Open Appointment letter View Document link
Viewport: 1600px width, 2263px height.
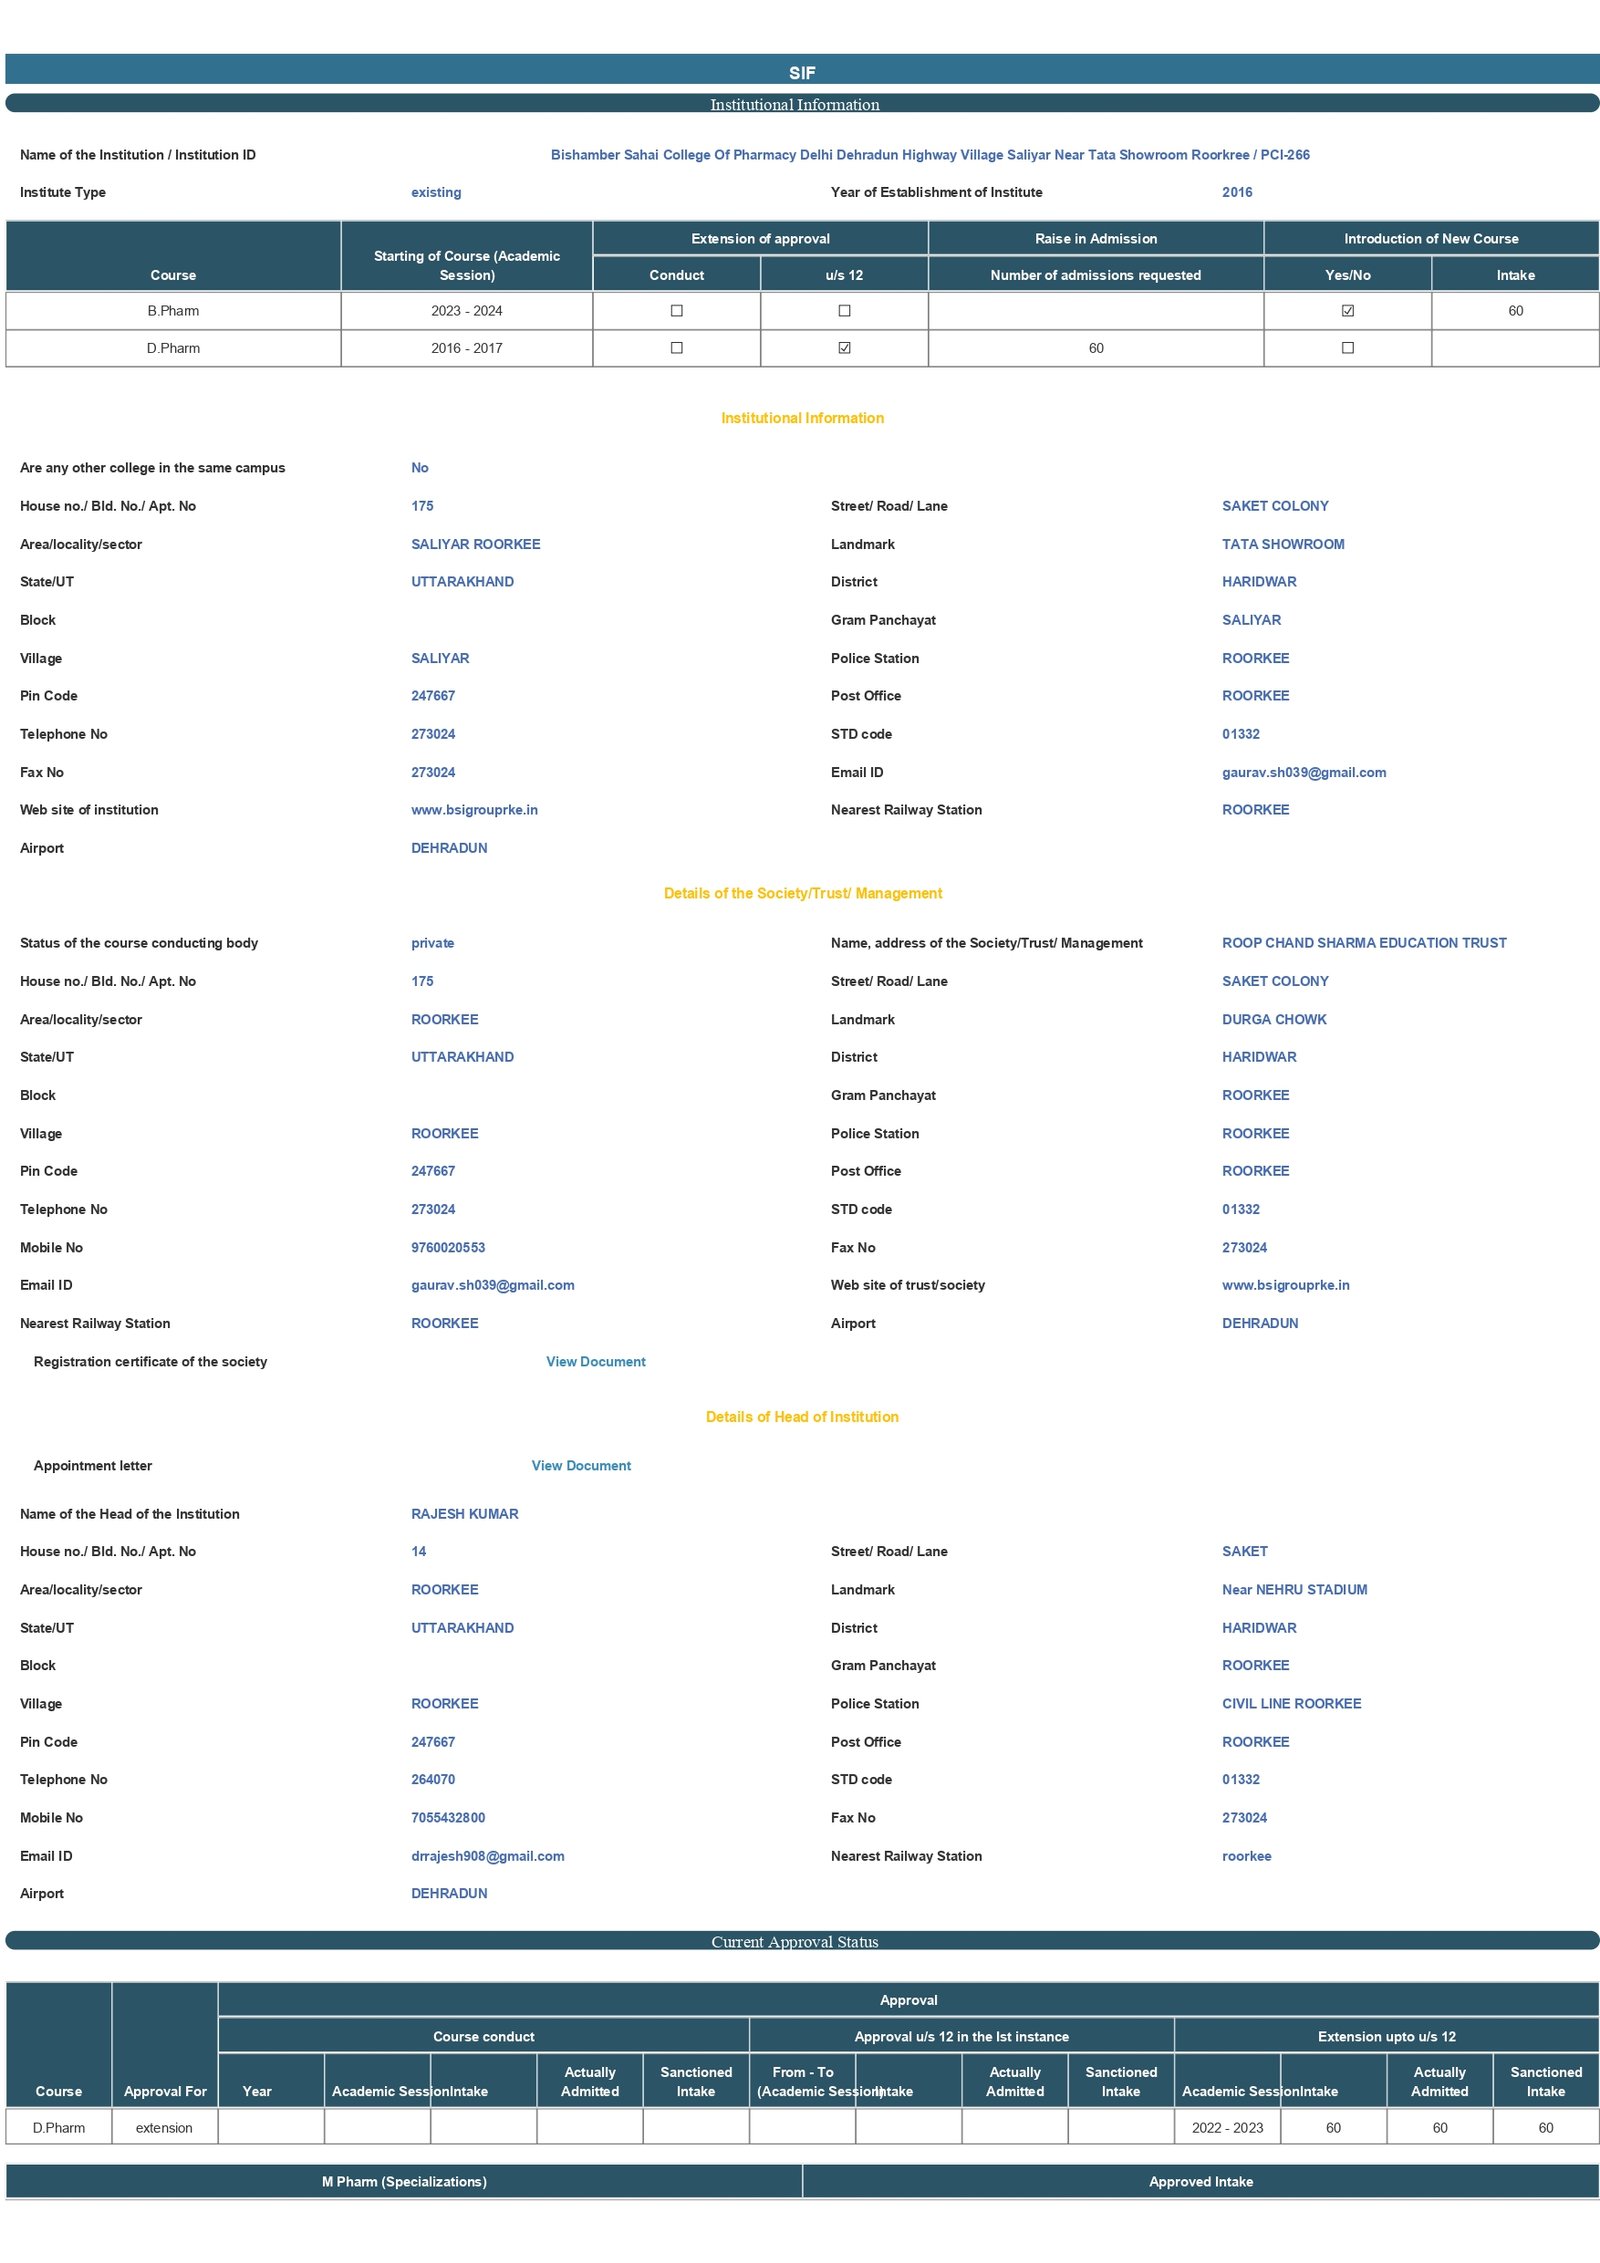coord(581,1466)
